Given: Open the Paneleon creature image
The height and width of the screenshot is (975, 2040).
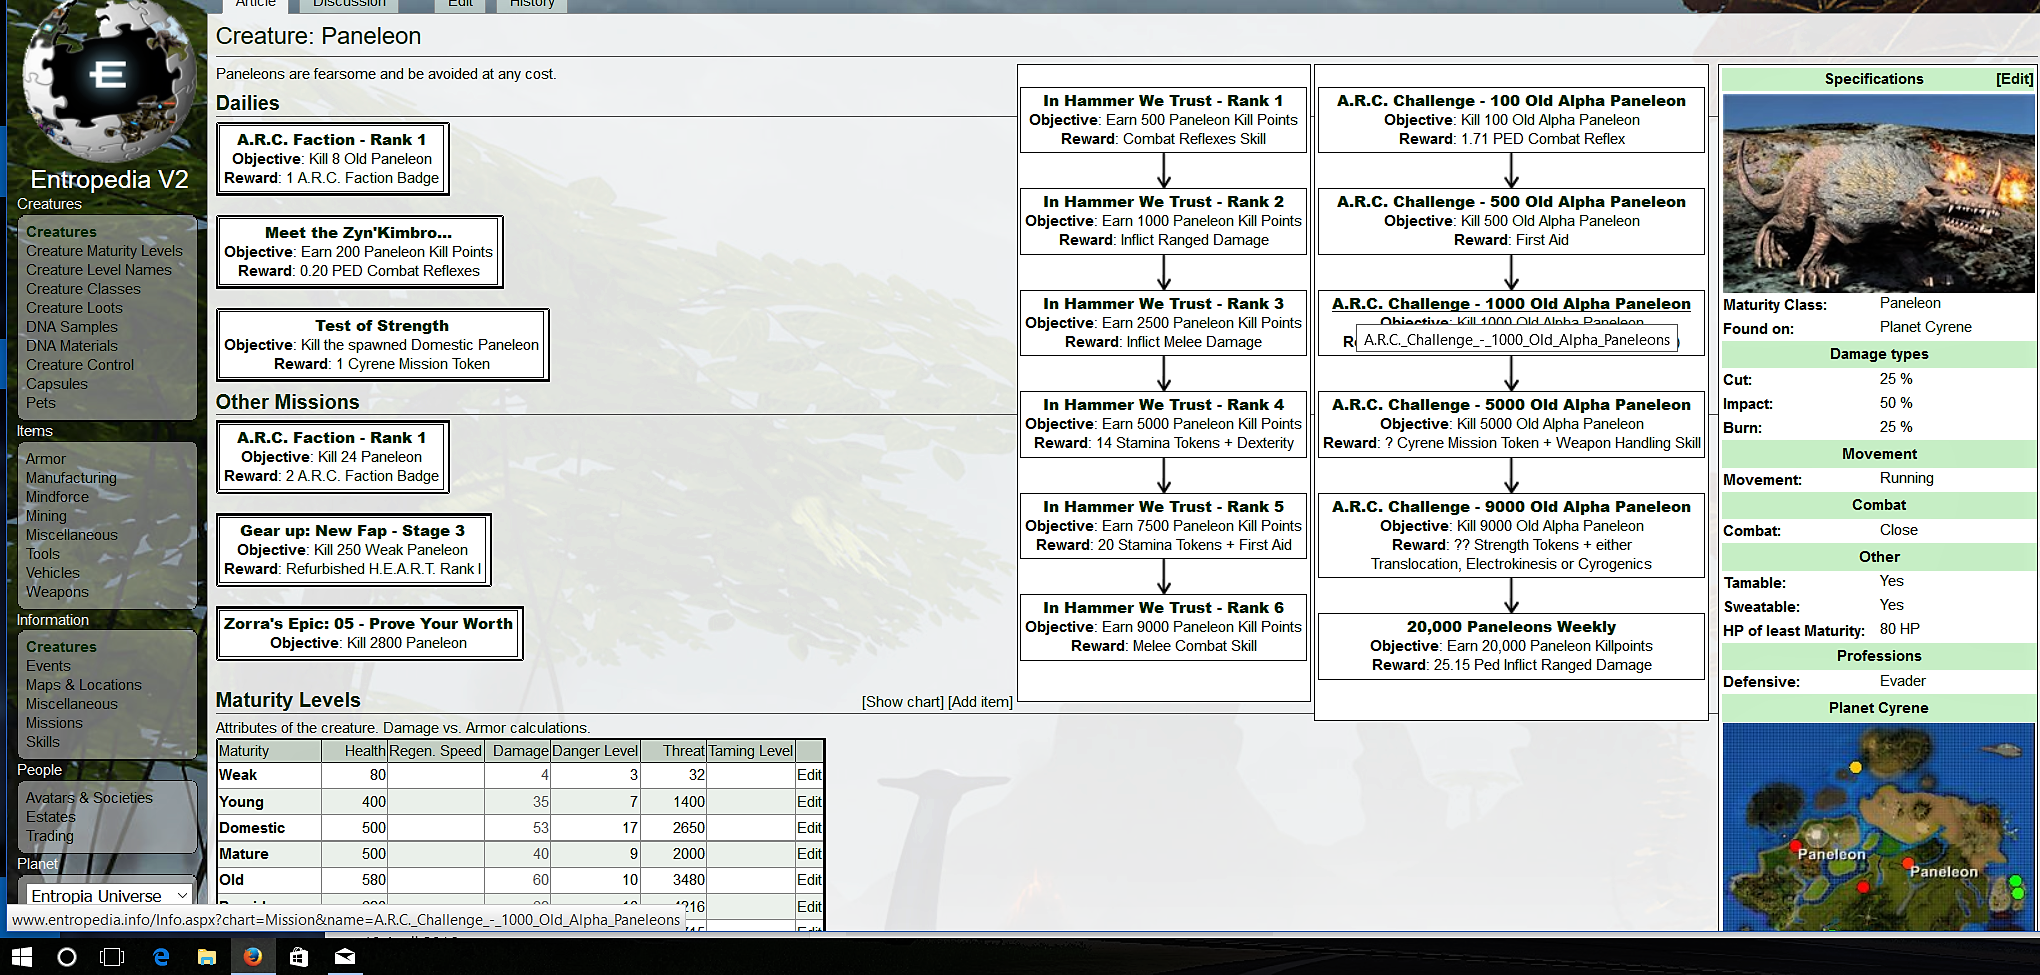Looking at the screenshot, I should pos(1878,193).
